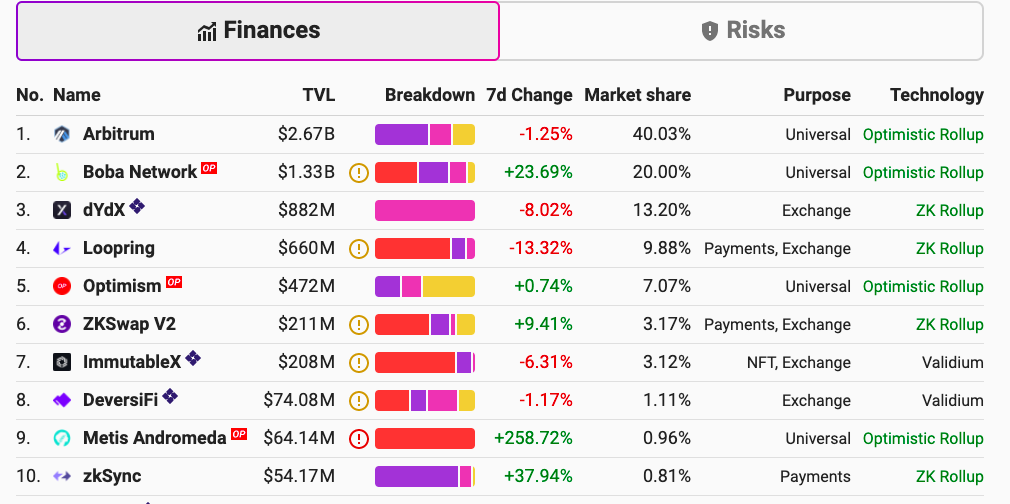Screen dimensions: 1010x504
Task: Open the Arbitrum project page link
Action: tap(119, 134)
